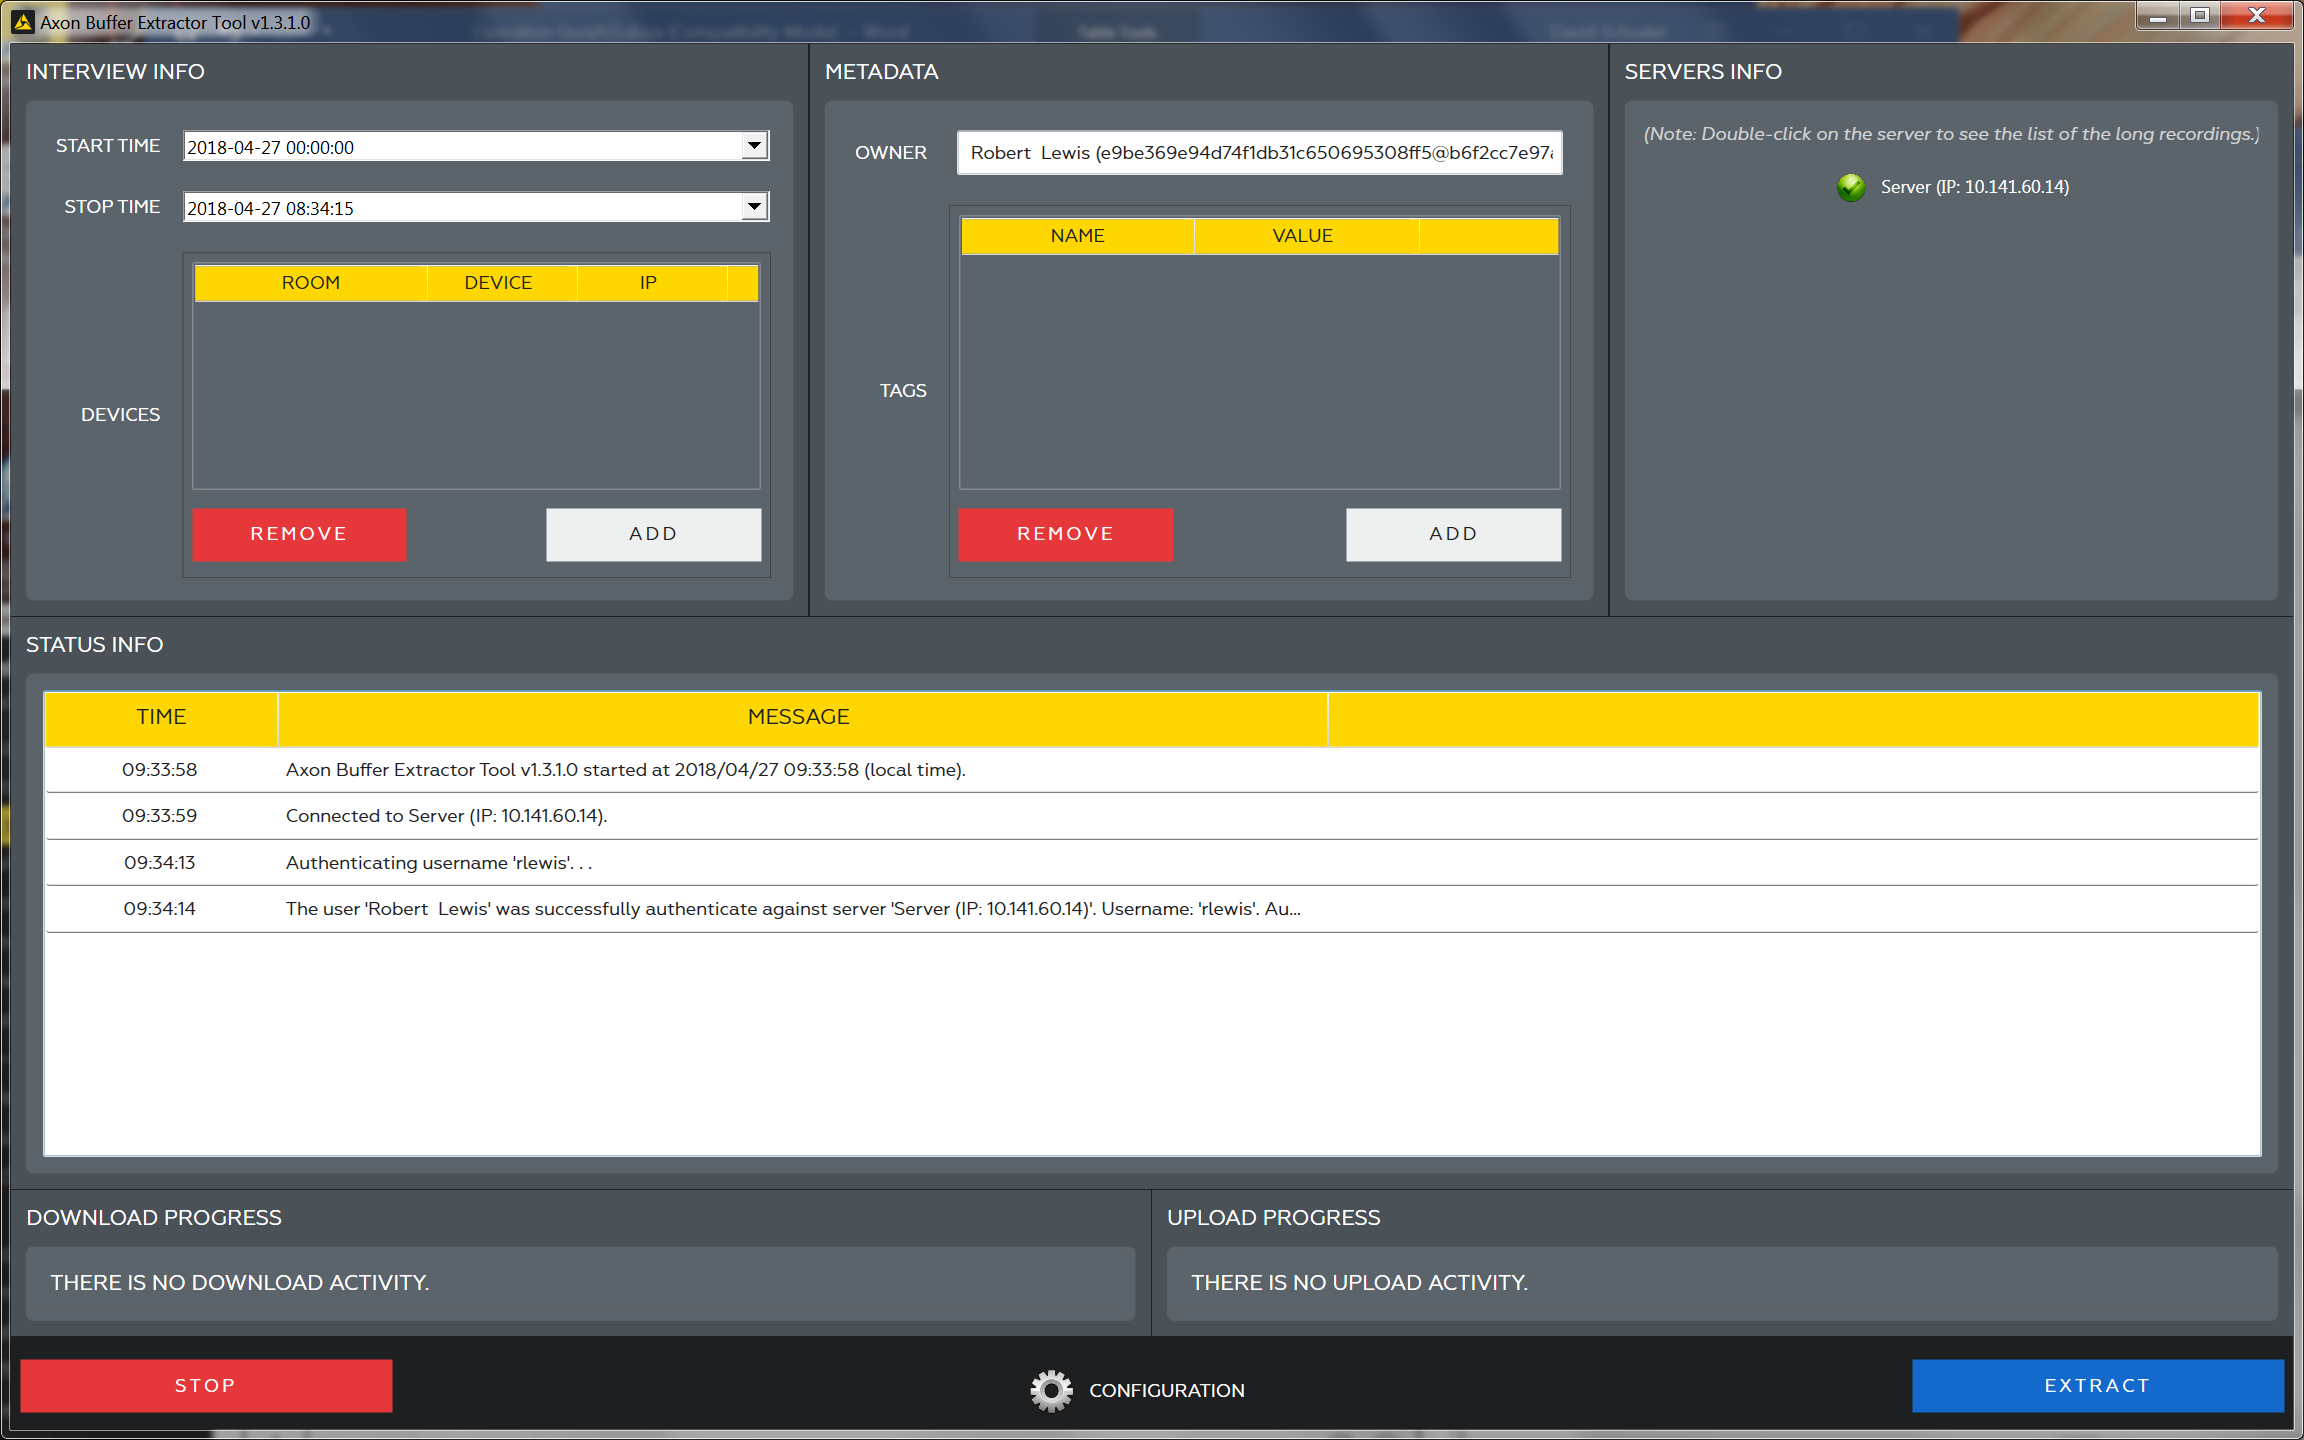The height and width of the screenshot is (1440, 2304).
Task: Click the TIME column header in Status Info
Action: point(160,716)
